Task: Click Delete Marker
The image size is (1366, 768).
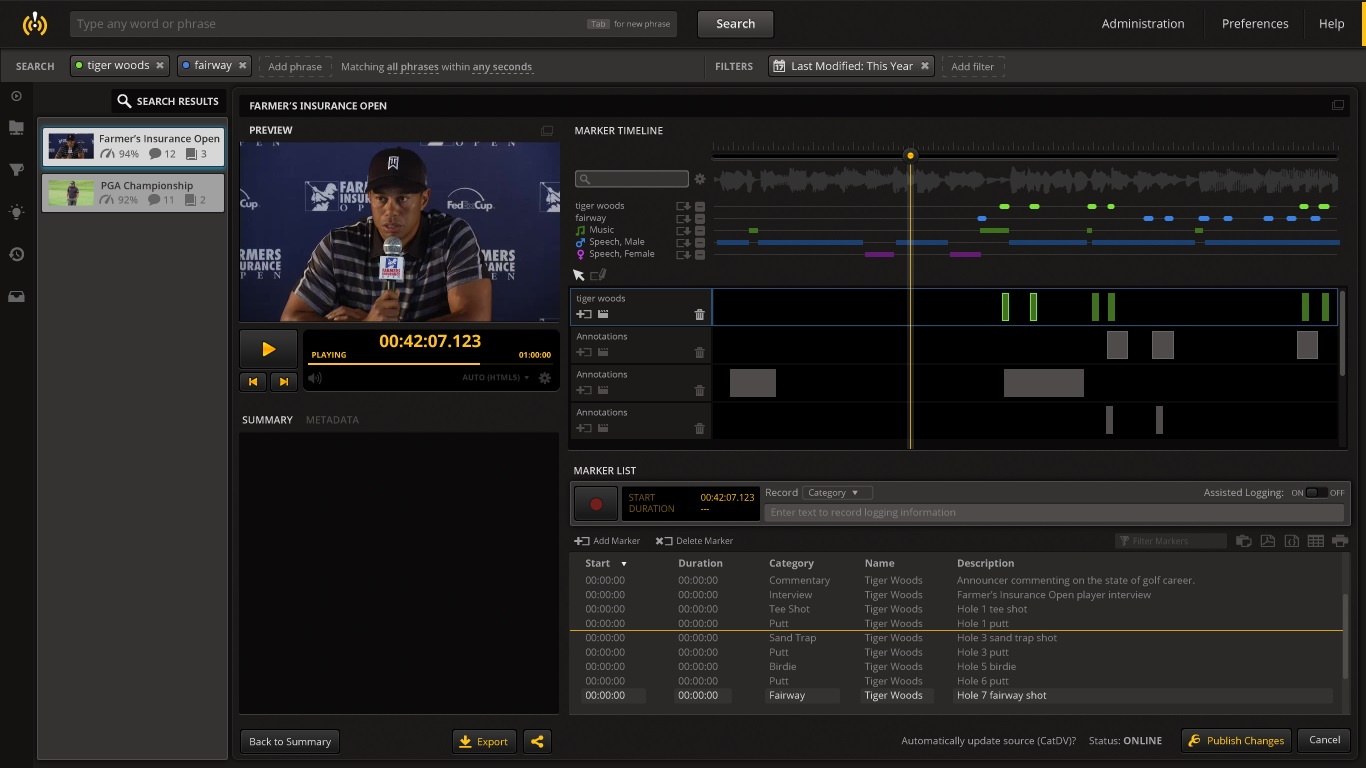Action: (x=694, y=541)
